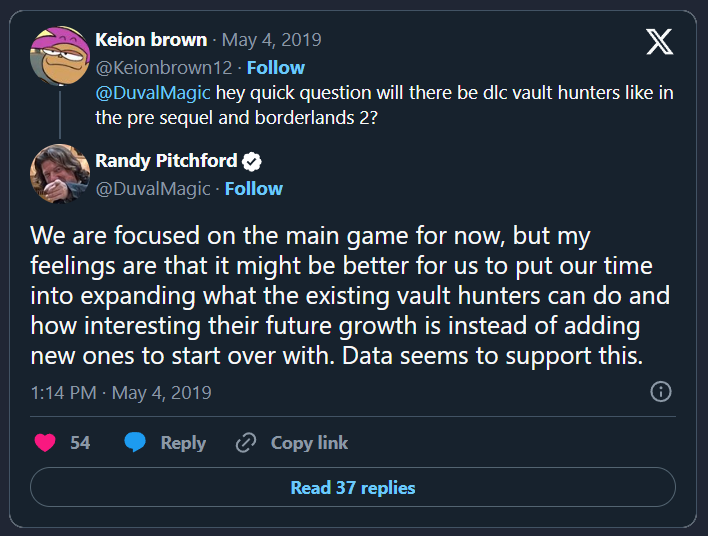Click the Reply label

point(183,443)
